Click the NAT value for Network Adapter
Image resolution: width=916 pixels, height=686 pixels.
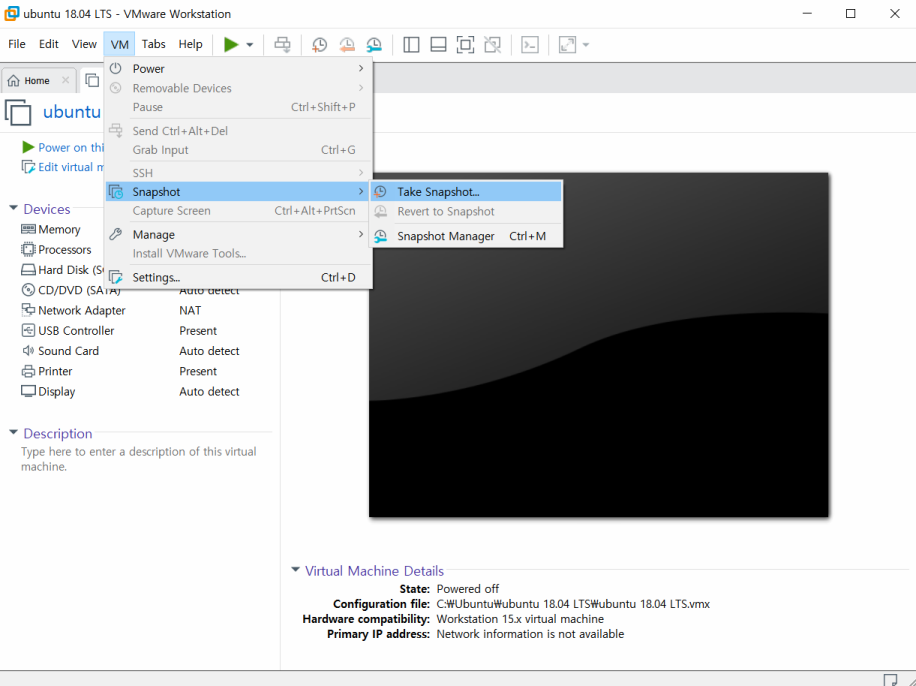tap(190, 310)
